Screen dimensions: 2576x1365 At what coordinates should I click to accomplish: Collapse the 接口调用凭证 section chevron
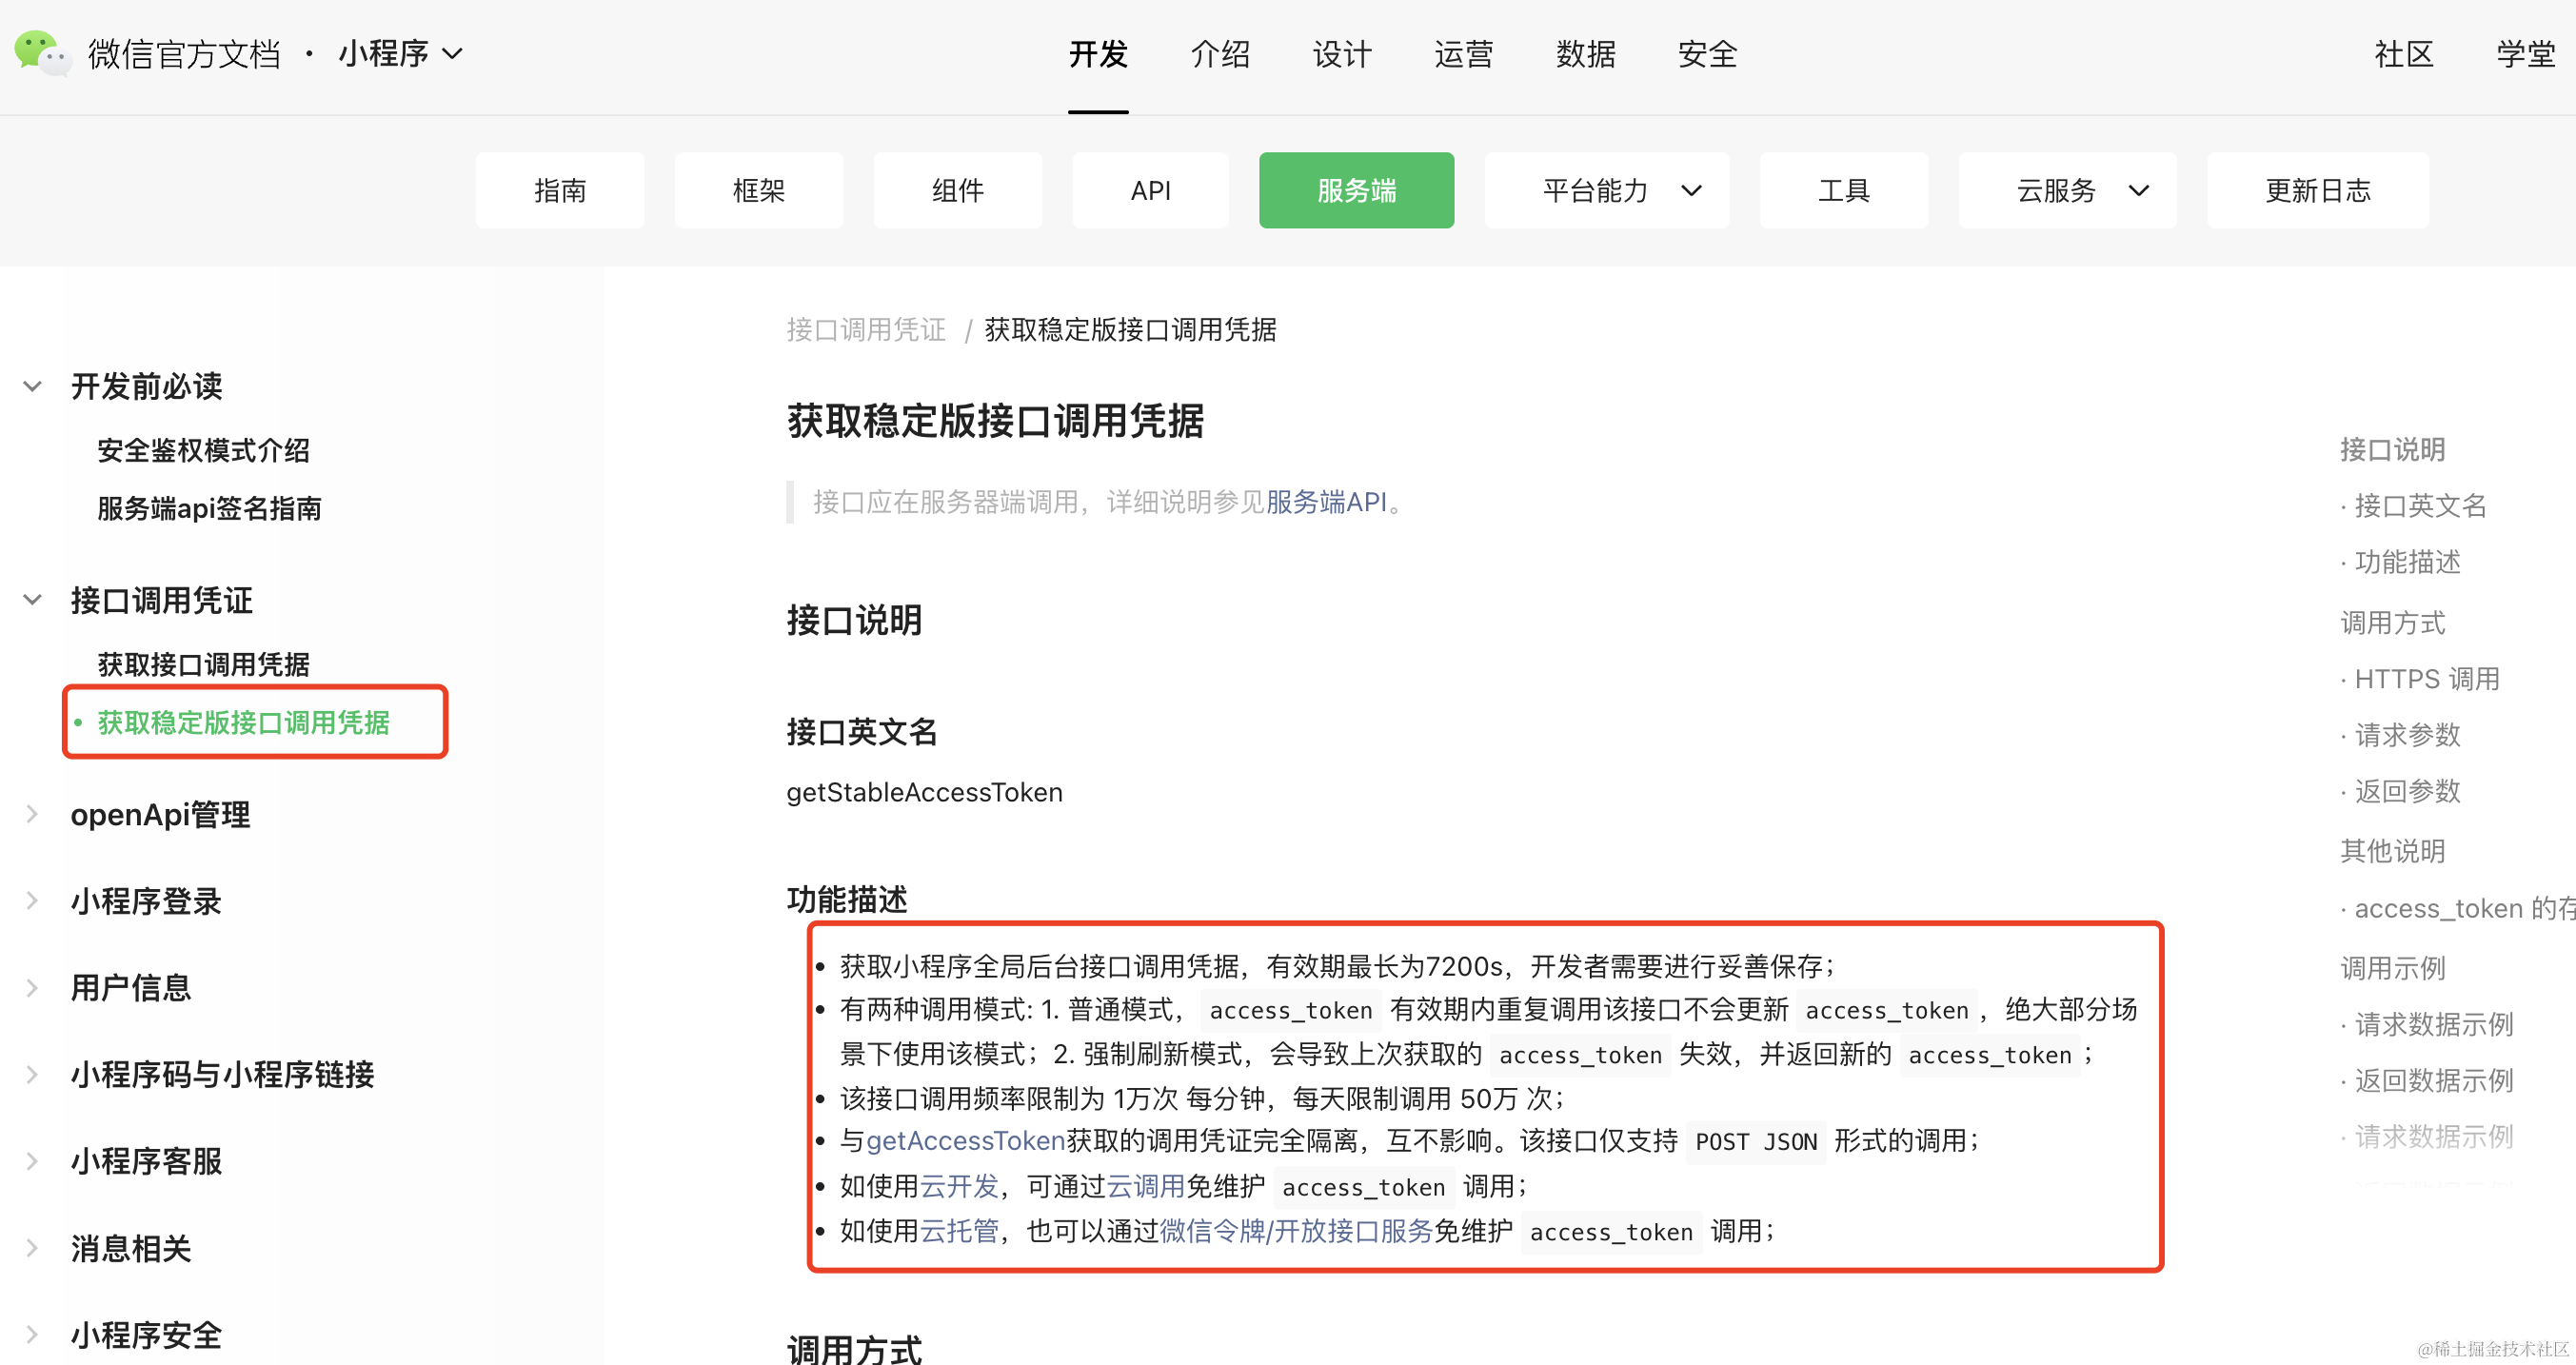pyautogui.click(x=32, y=600)
